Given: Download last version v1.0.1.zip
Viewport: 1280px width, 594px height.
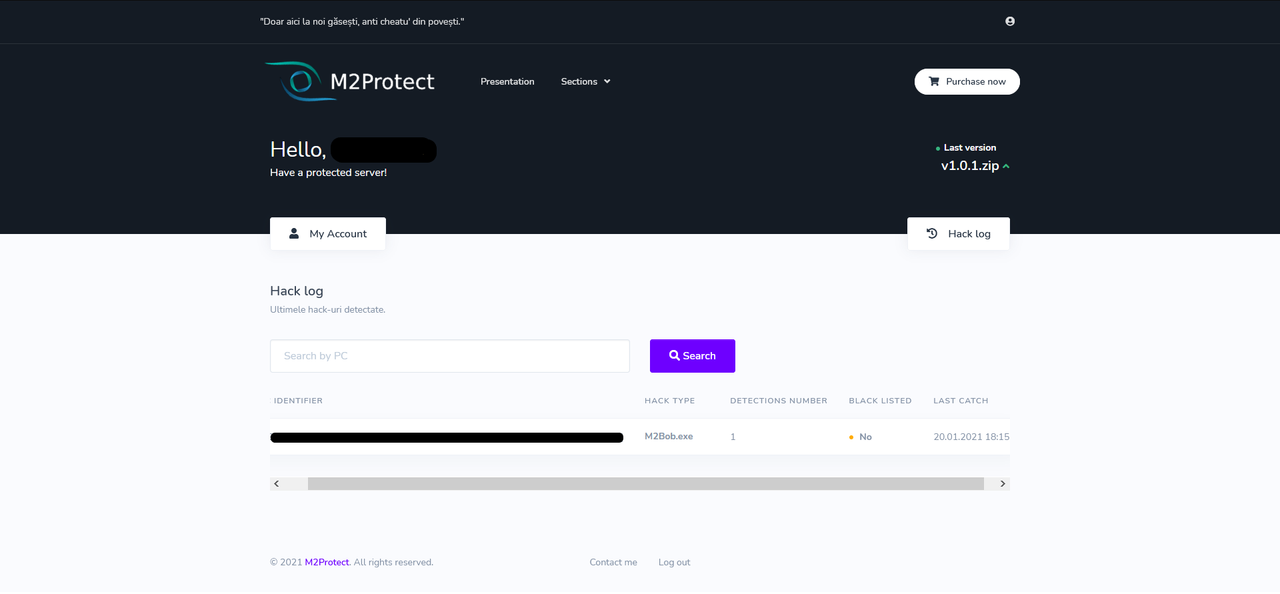Looking at the screenshot, I should pyautogui.click(x=975, y=166).
